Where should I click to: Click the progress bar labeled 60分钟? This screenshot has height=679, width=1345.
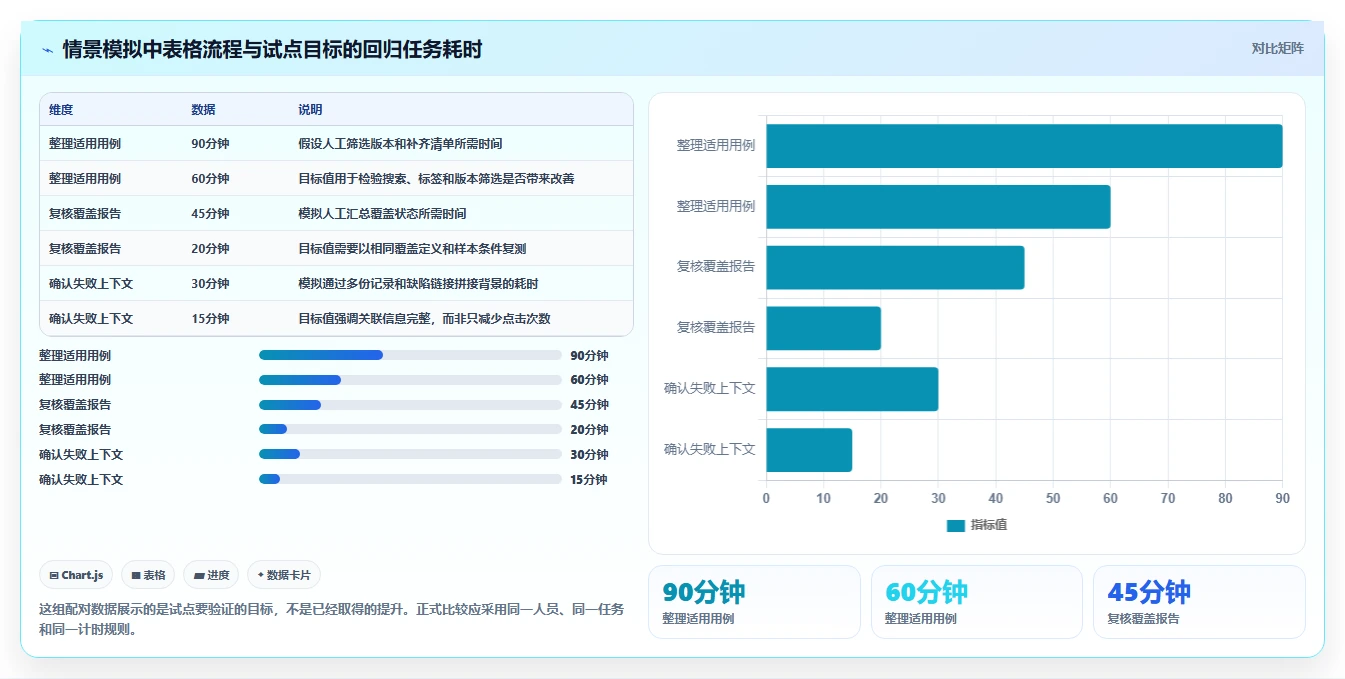(410, 380)
